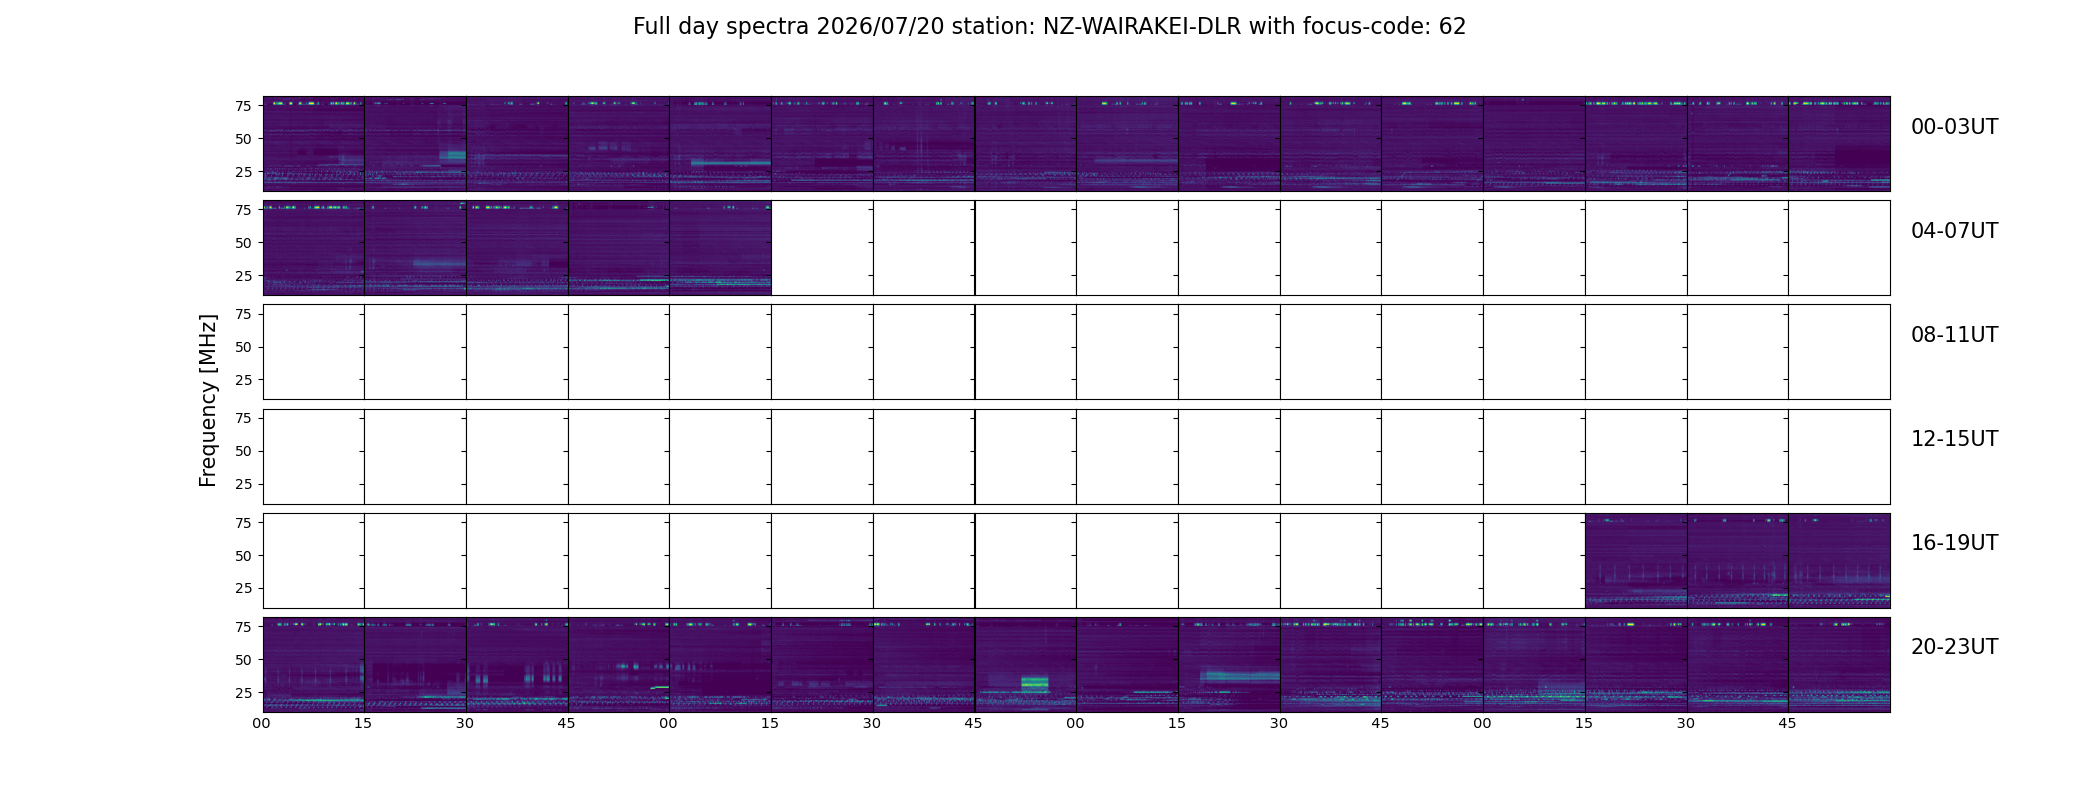Select the 00-03UT row label

(1954, 127)
